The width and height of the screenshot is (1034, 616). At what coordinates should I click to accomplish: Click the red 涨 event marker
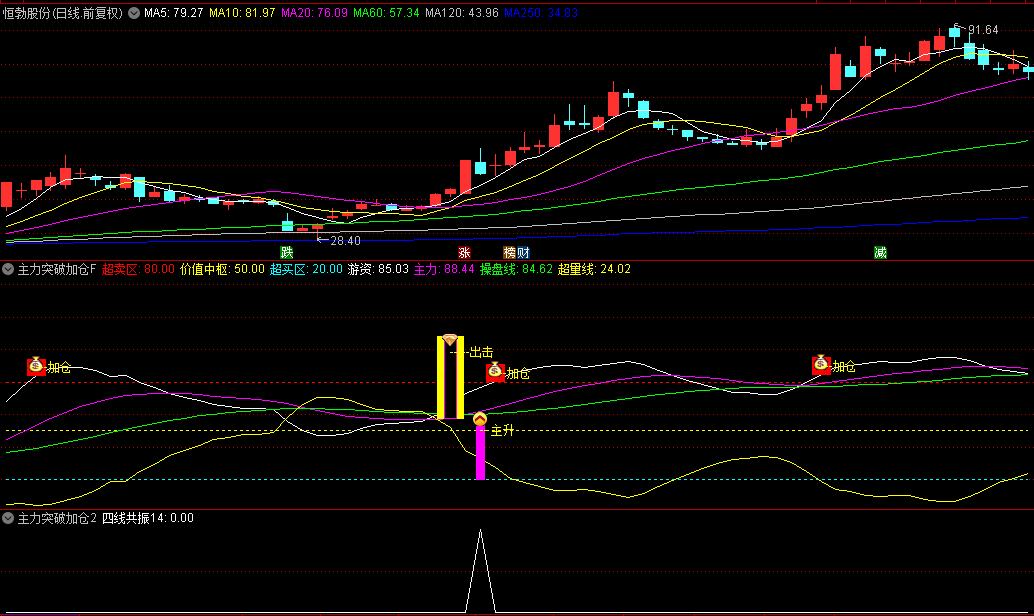(x=464, y=252)
